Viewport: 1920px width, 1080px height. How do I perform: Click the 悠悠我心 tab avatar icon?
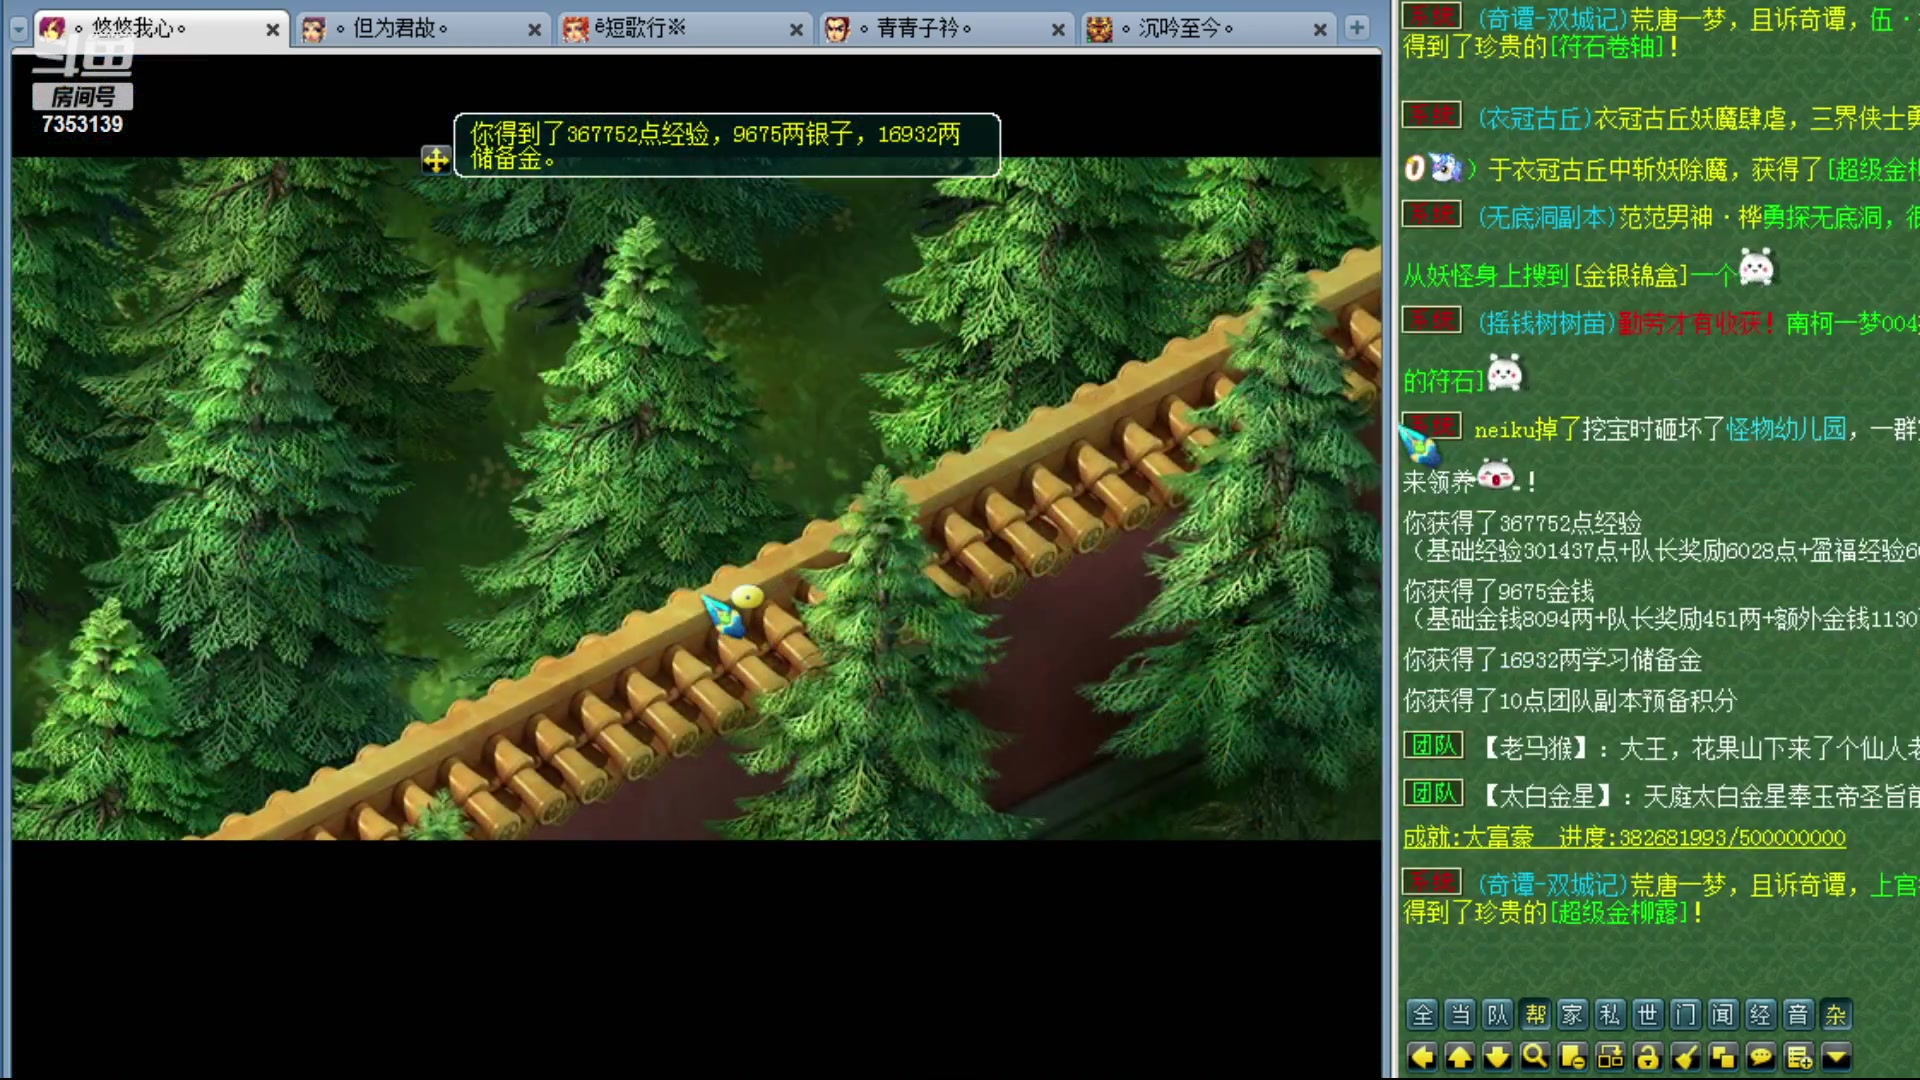[x=52, y=29]
